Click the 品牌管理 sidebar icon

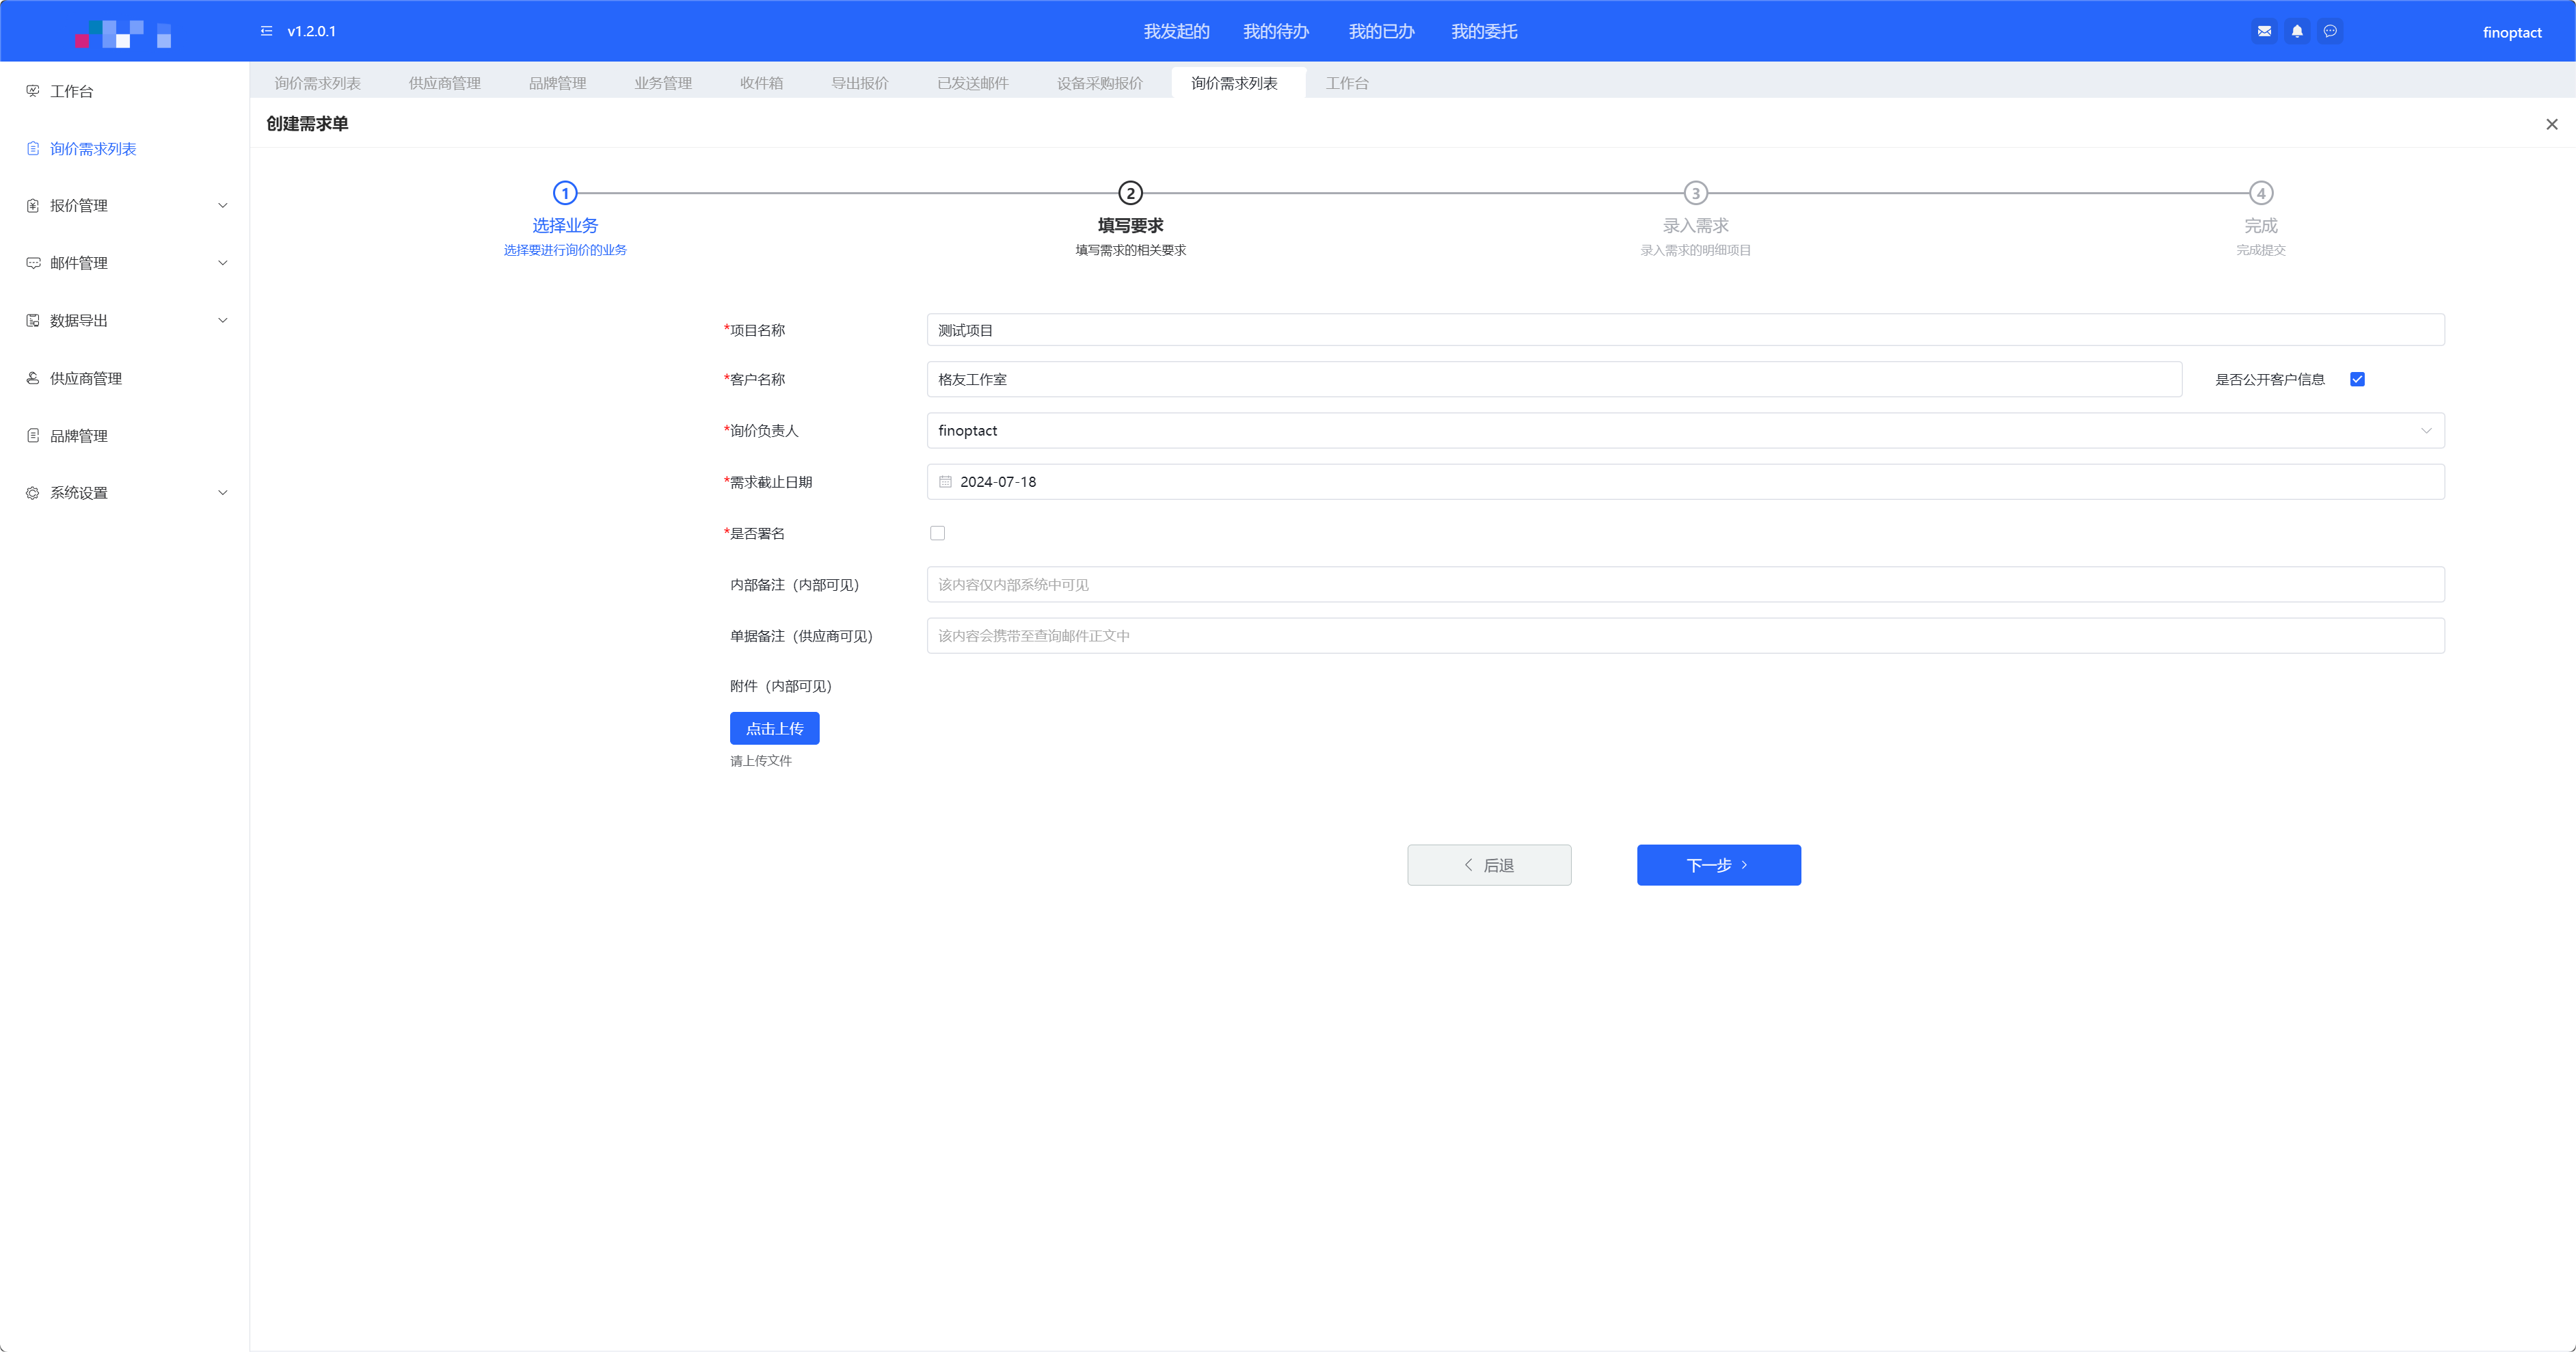[x=33, y=436]
